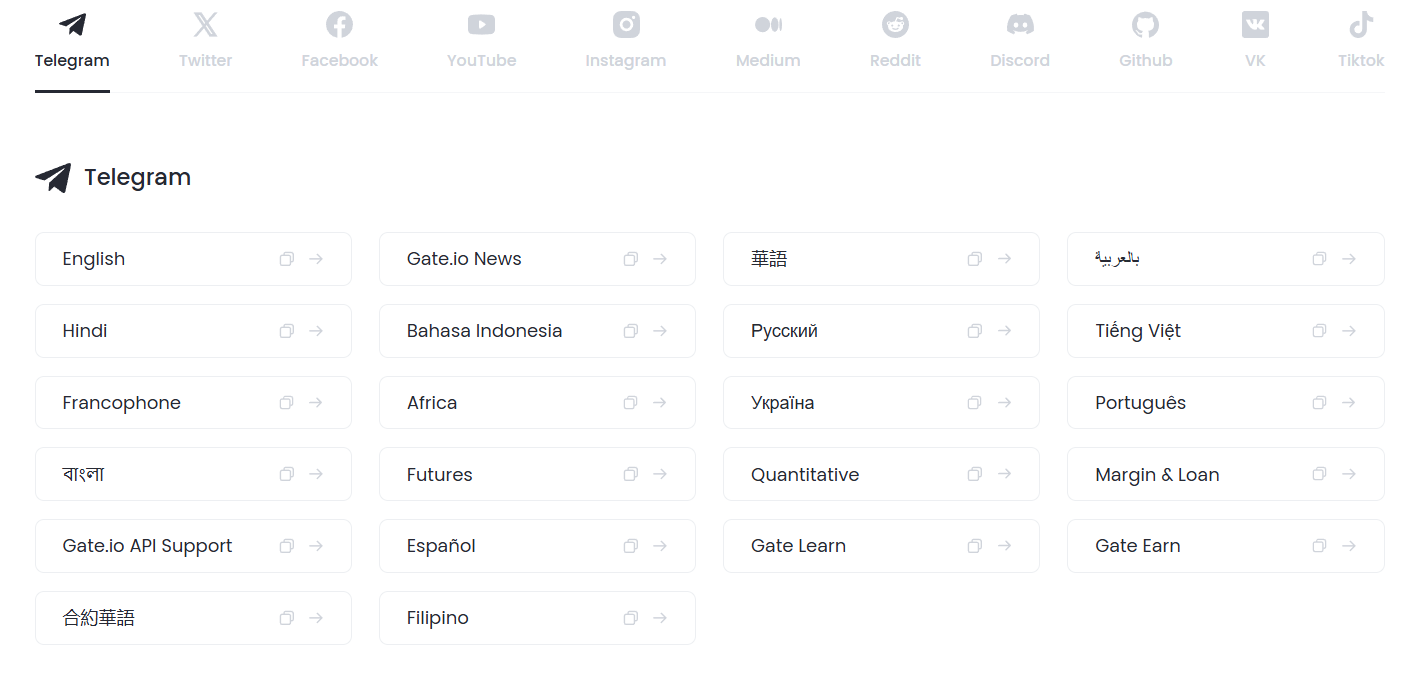The height and width of the screenshot is (691, 1412).
Task: Open the Africa group arrow
Action: tap(660, 403)
